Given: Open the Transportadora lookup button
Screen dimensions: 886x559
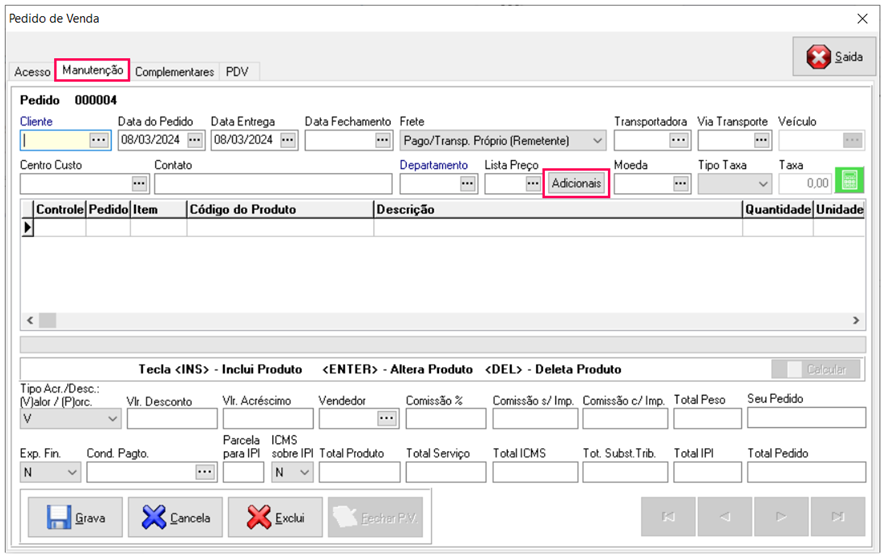Looking at the screenshot, I should [679, 140].
